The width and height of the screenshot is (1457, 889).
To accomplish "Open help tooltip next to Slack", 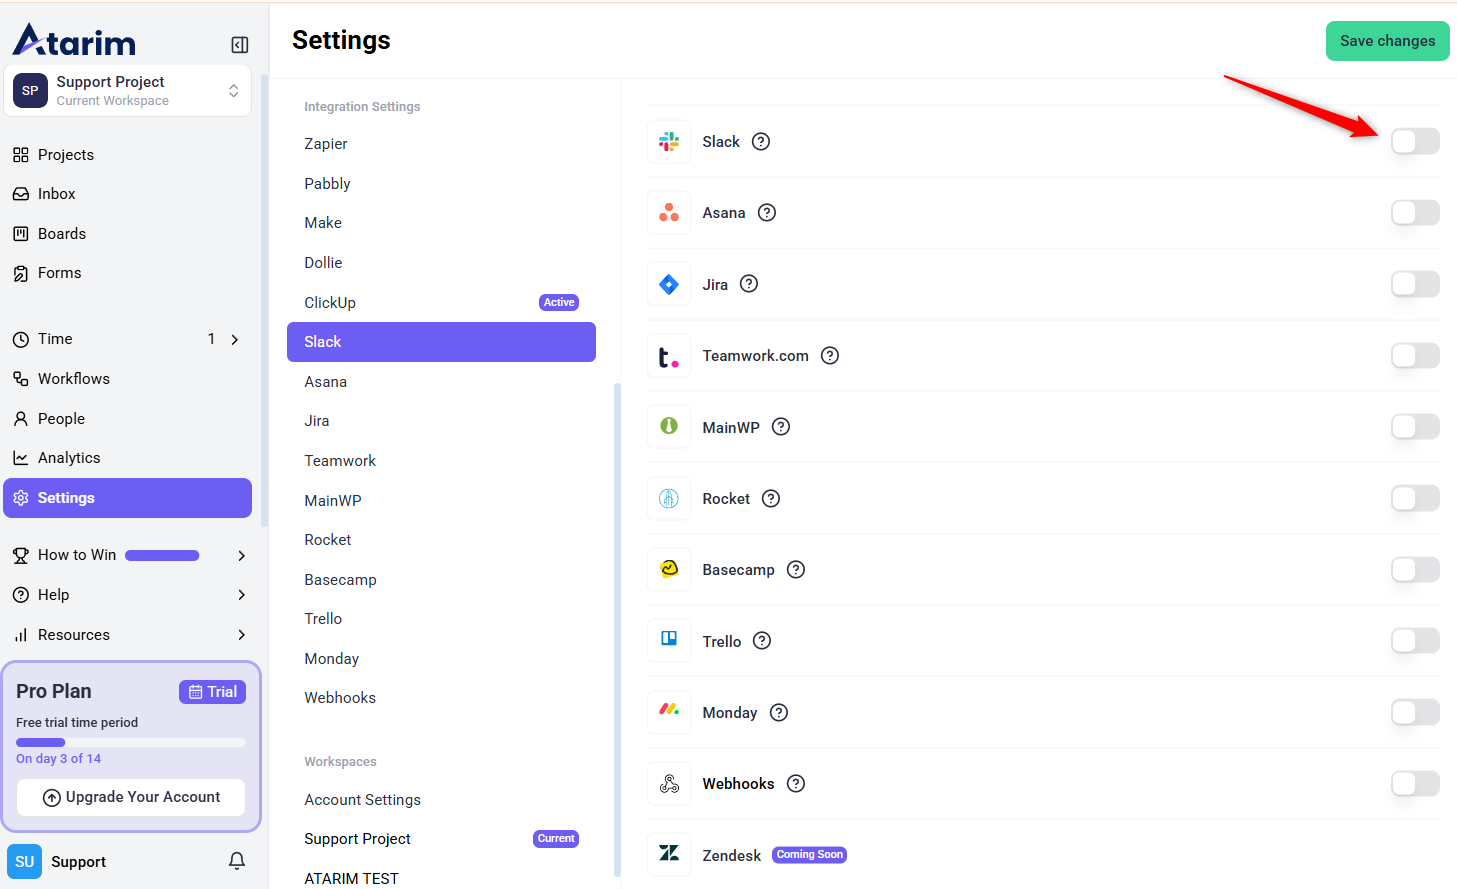I will 761,142.
